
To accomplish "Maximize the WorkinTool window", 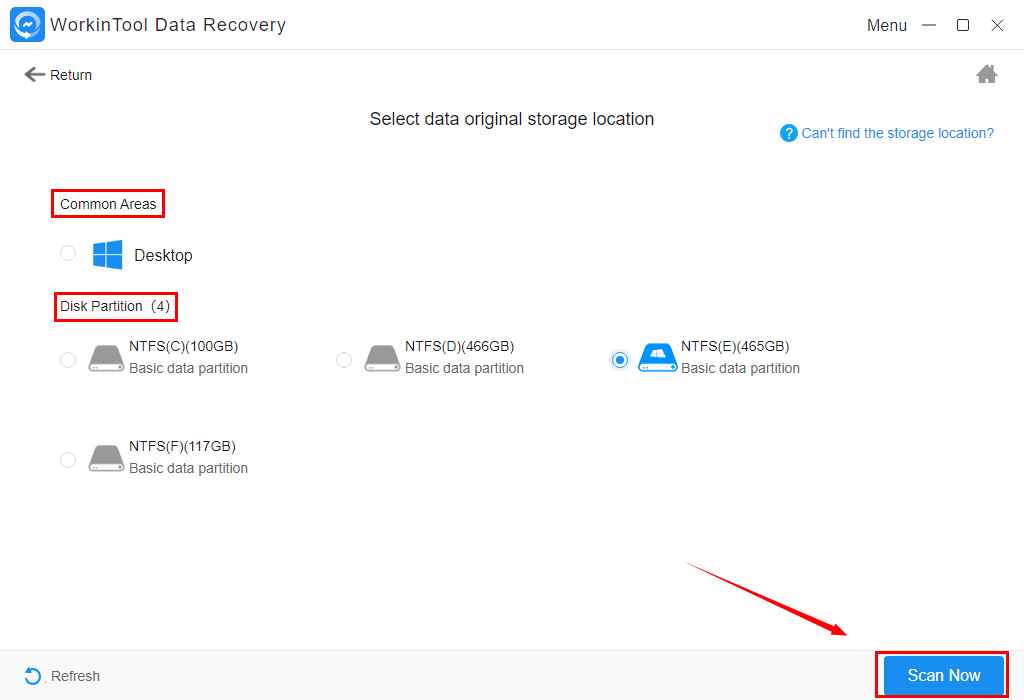I will tap(963, 25).
